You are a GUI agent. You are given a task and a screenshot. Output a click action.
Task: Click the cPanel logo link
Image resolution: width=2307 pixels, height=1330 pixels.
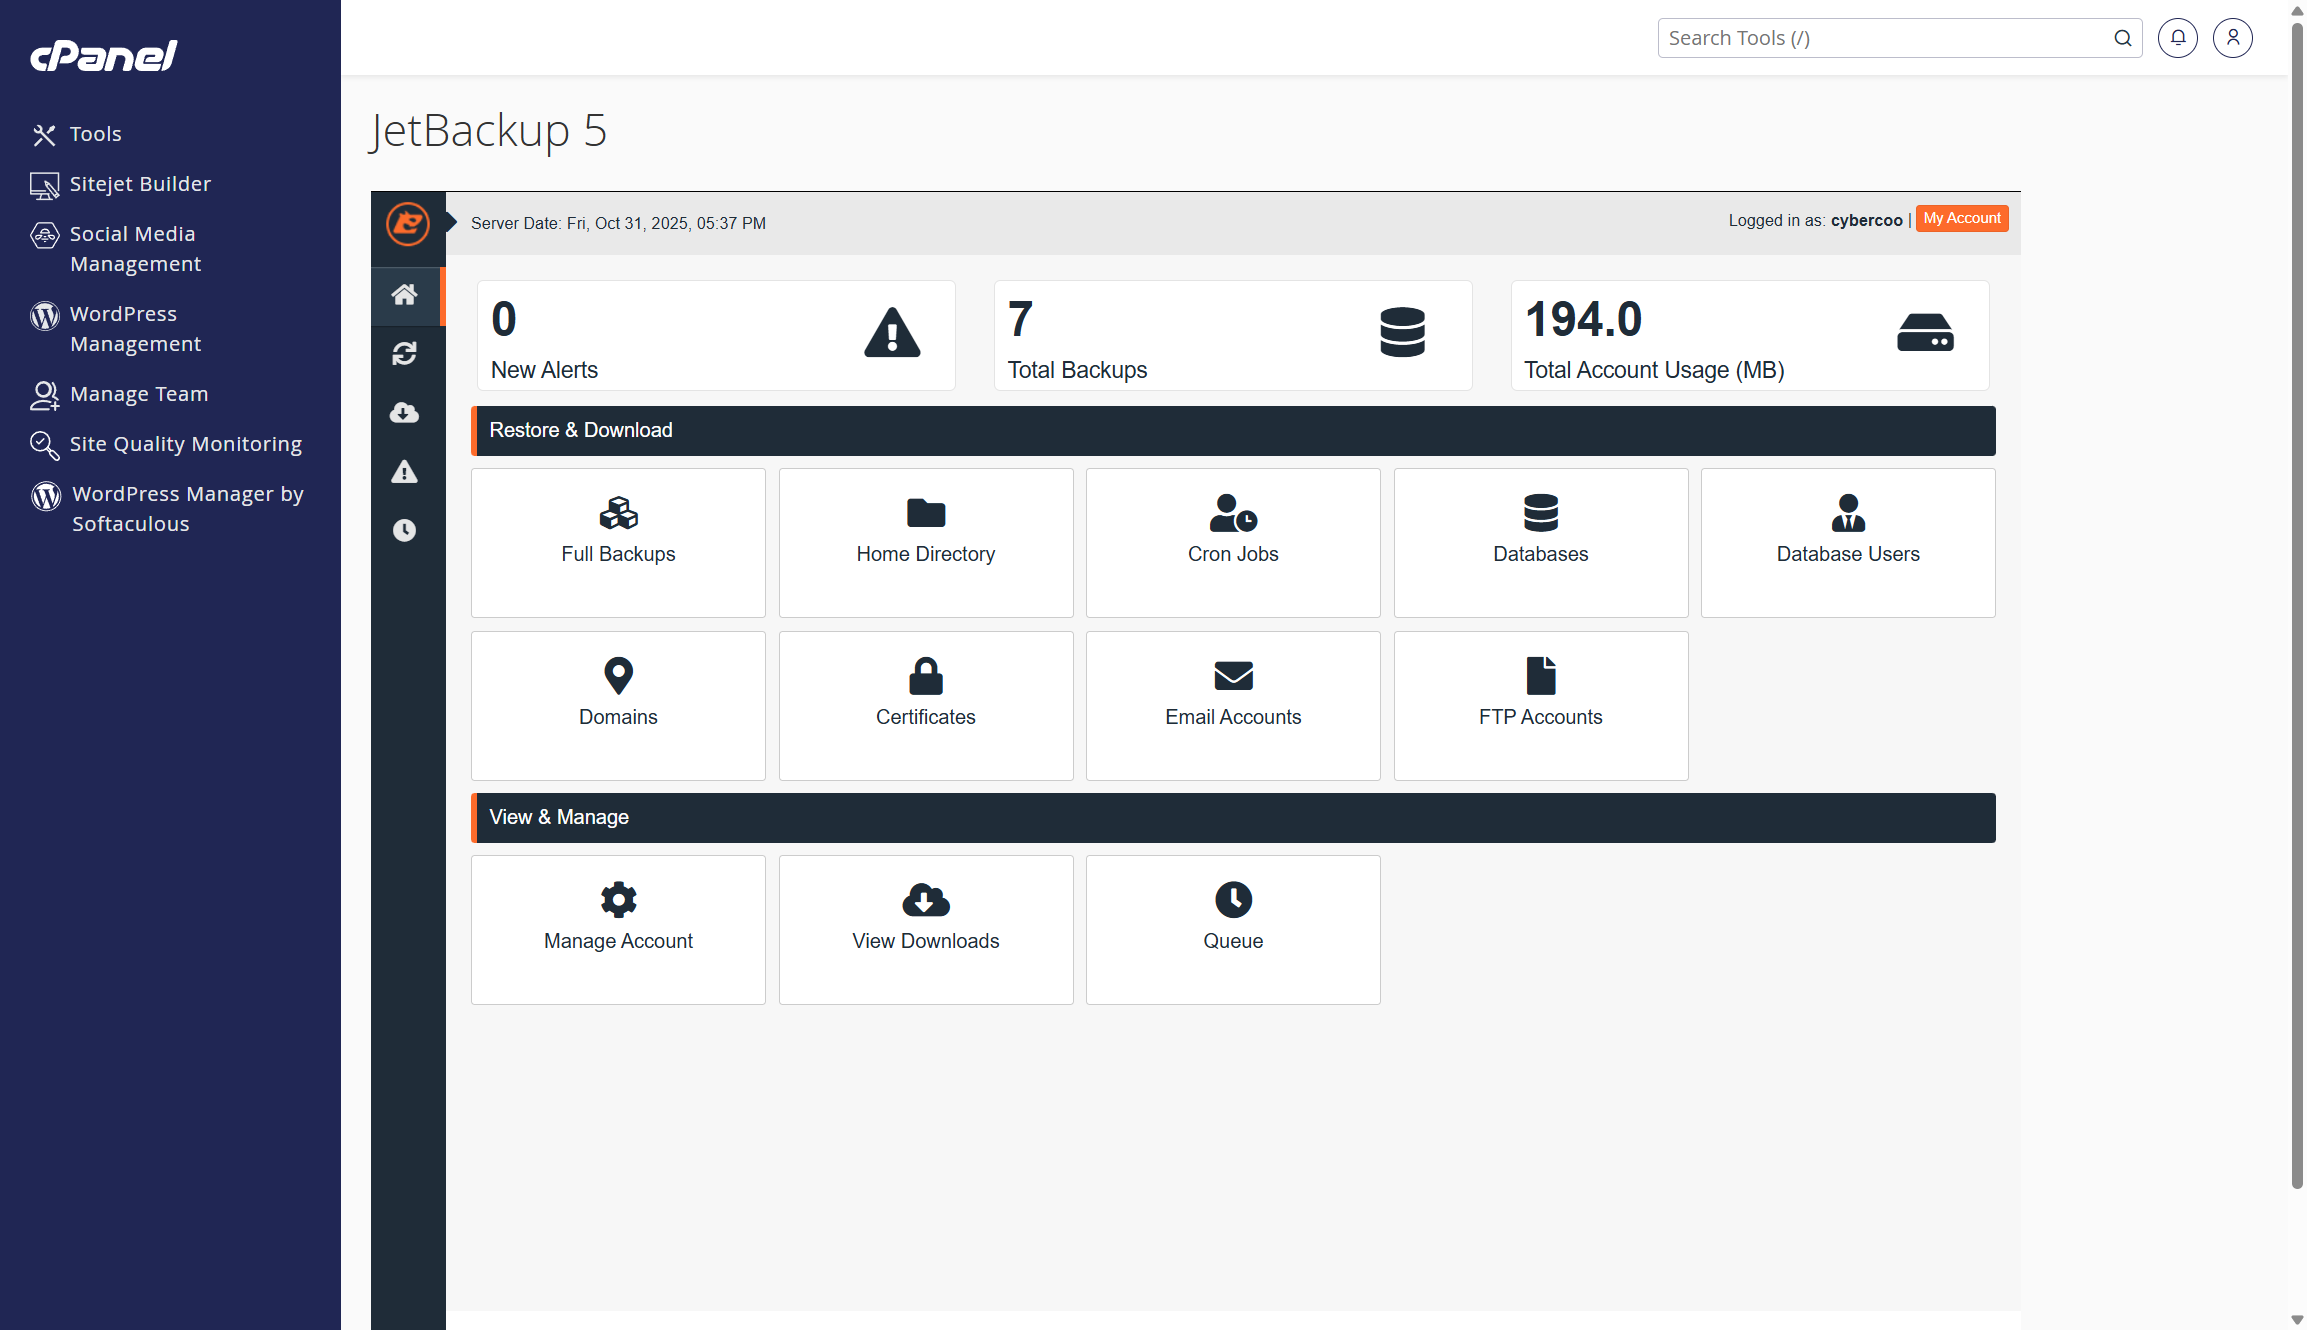104,56
